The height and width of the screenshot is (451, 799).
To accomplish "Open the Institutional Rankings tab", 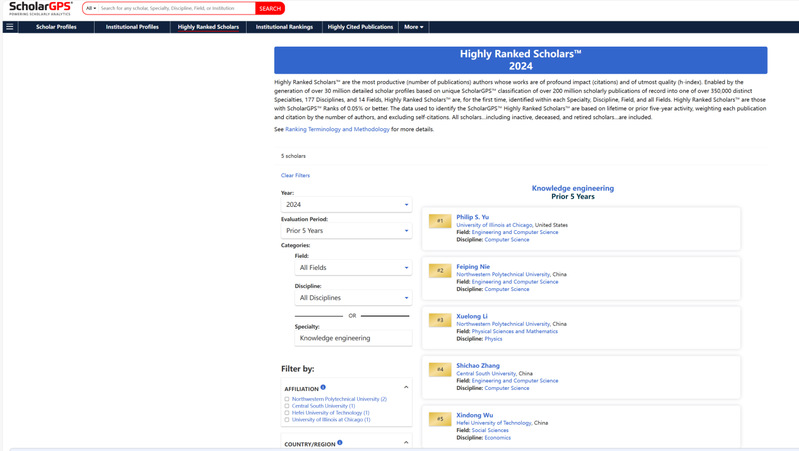I will (284, 27).
